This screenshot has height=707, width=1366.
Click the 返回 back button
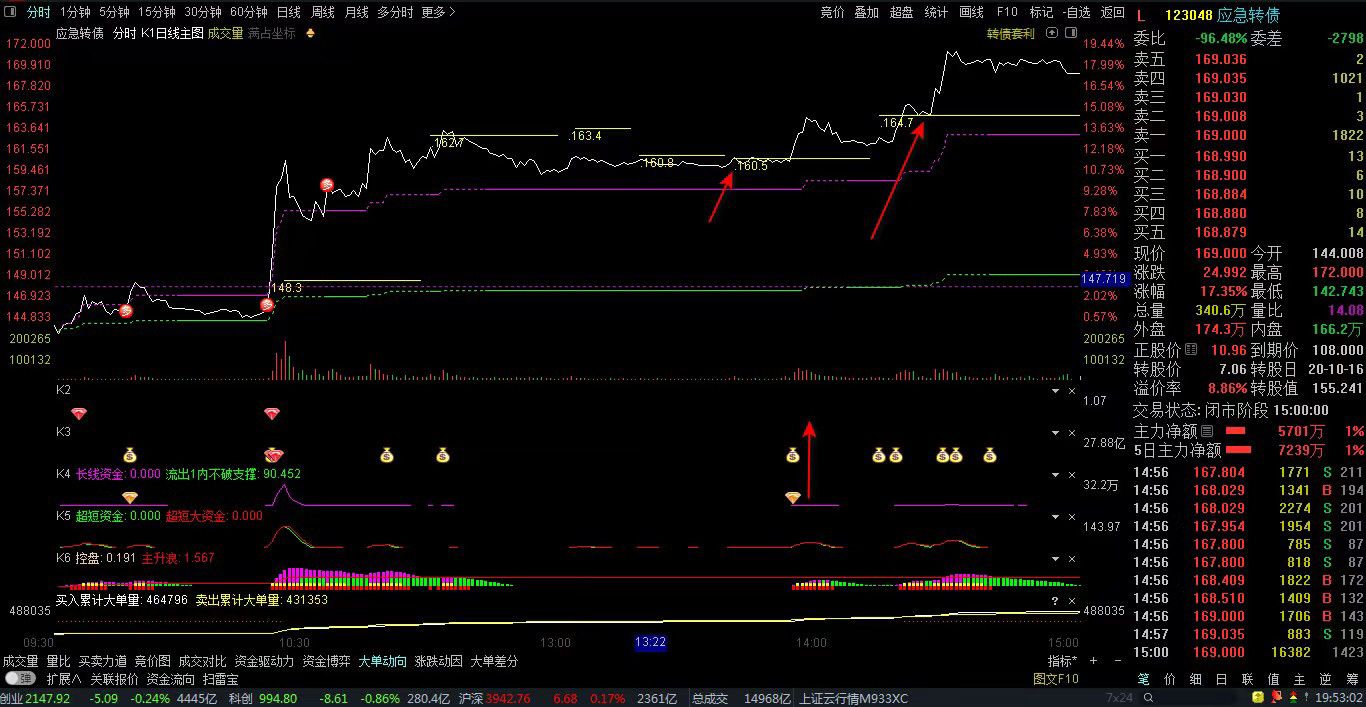[1112, 12]
